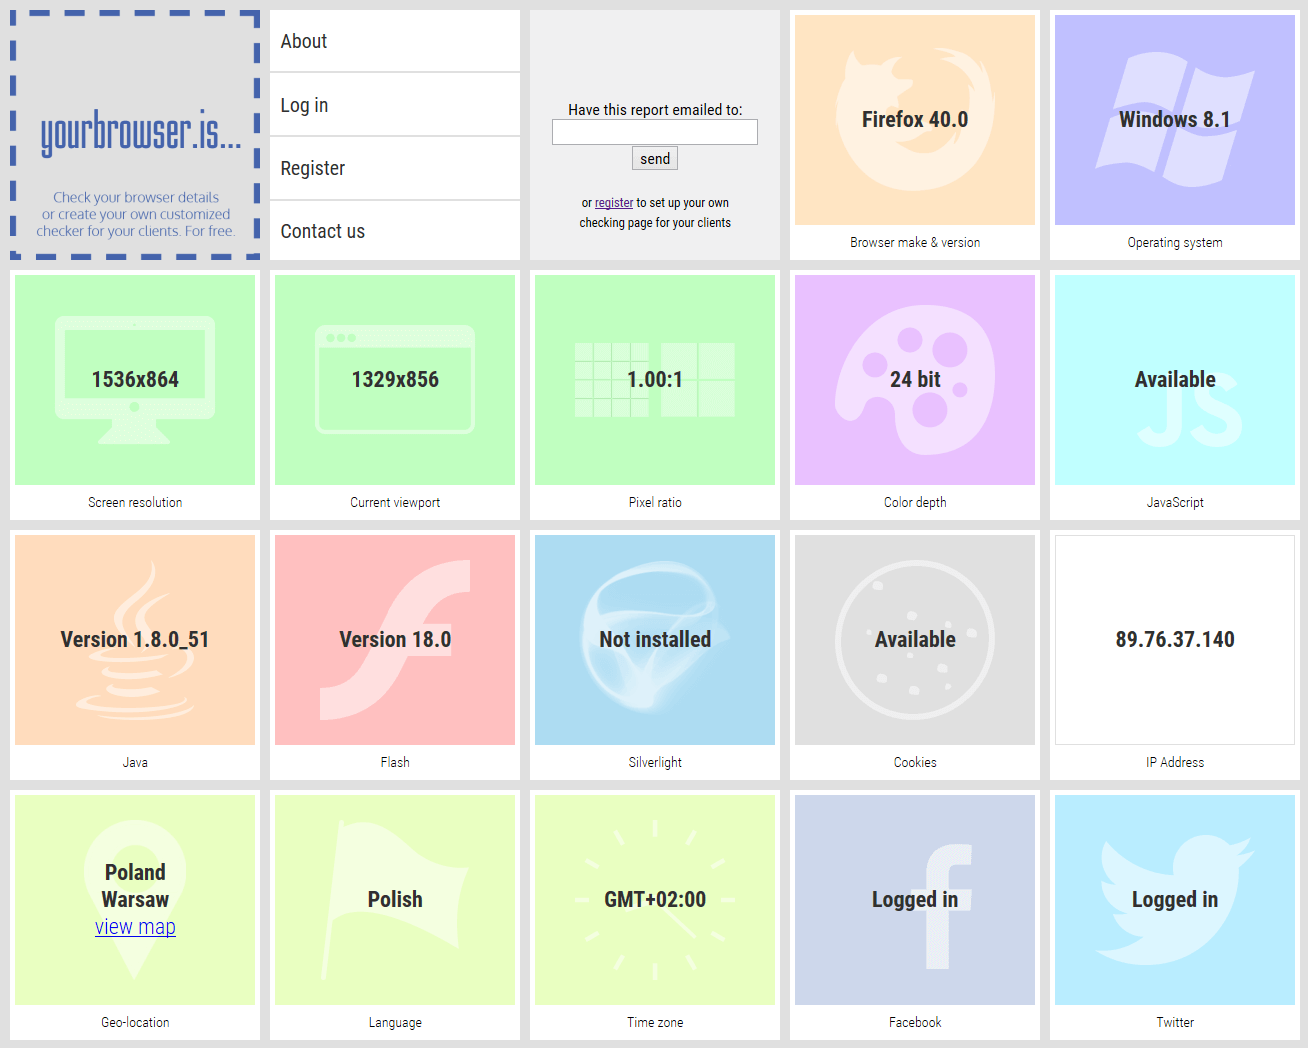1308x1048 pixels.
Task: Open the Register menu item
Action: (395, 168)
